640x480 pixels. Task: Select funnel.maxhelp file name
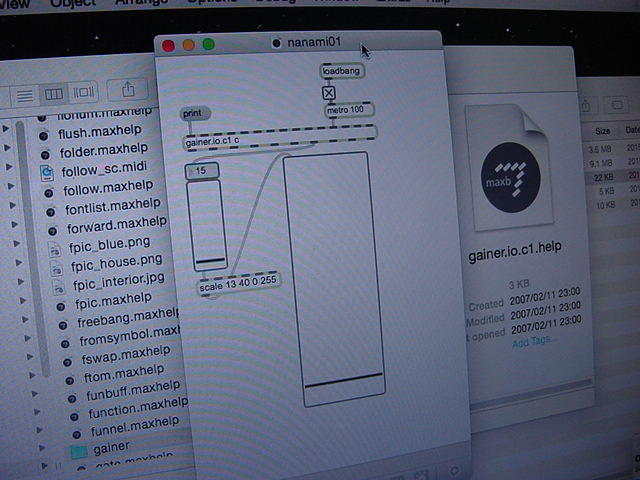pos(135,426)
